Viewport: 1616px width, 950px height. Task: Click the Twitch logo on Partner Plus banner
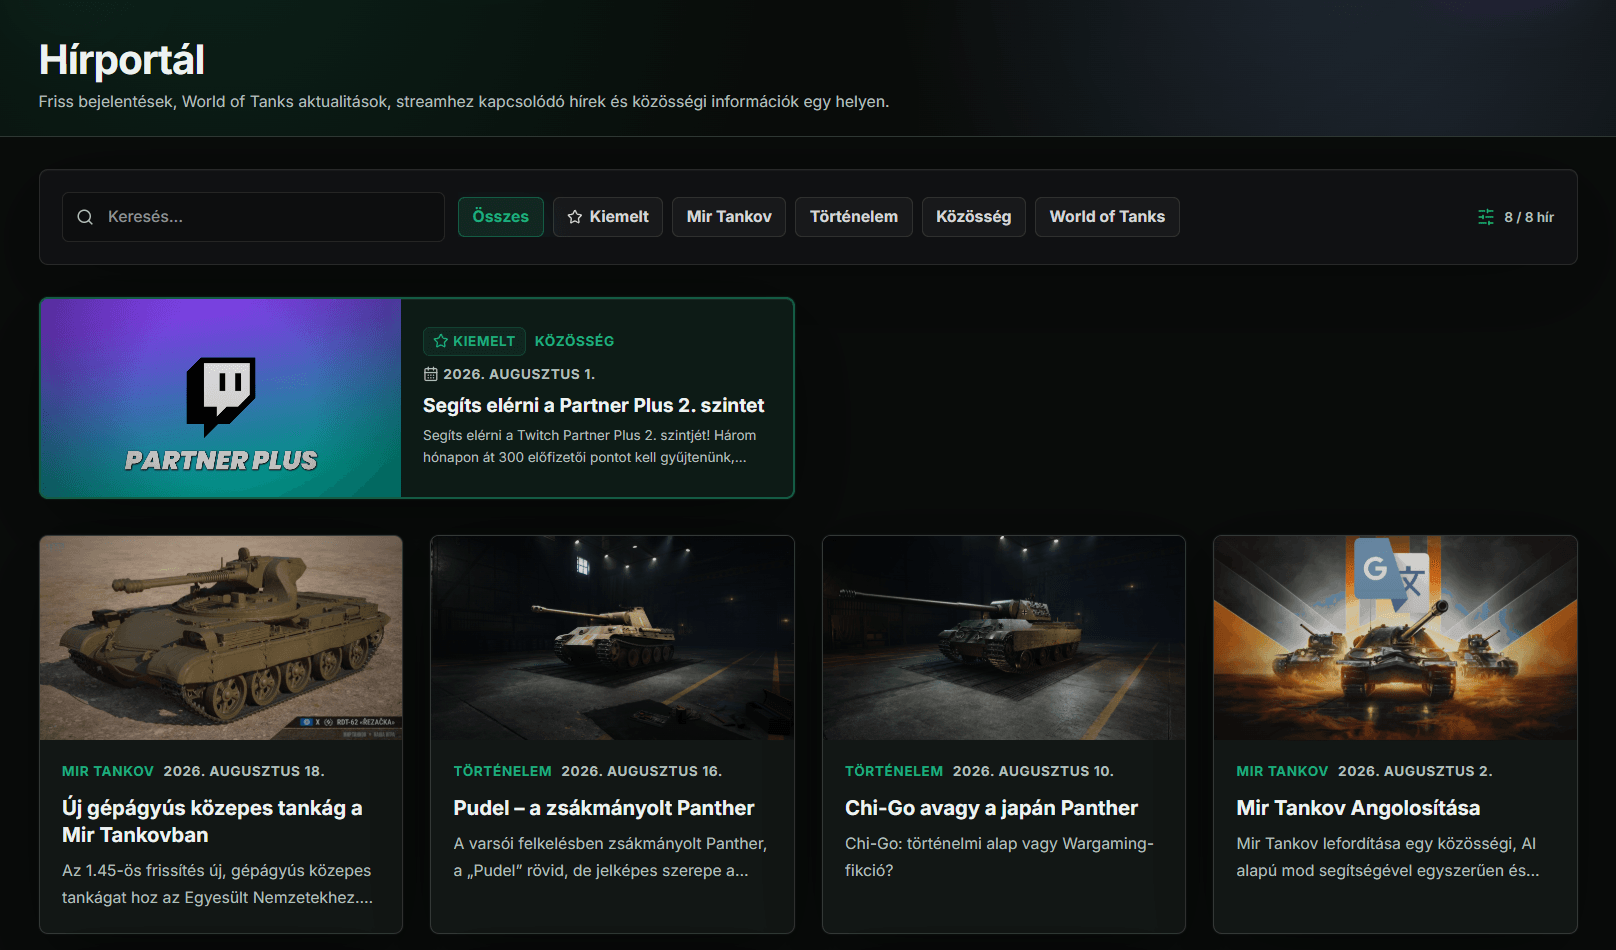(221, 396)
